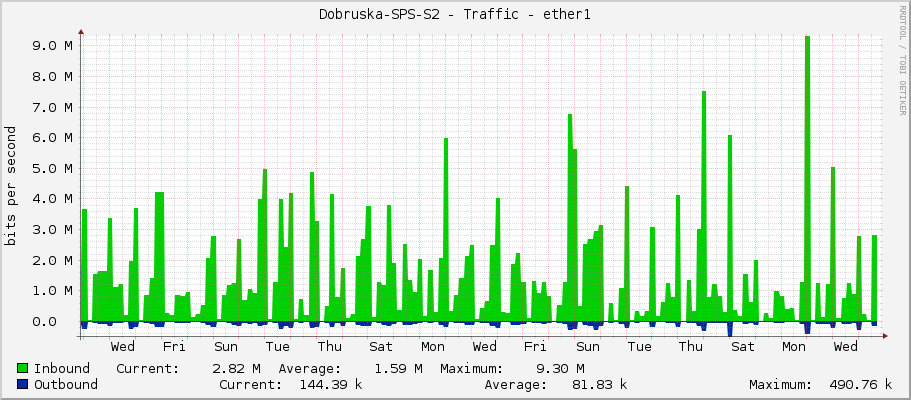Viewport: 911px width, 400px height.
Task: Click the graph title 'Dobruska-SPS-S2 - Traffic - ether1'
Action: pos(455,15)
